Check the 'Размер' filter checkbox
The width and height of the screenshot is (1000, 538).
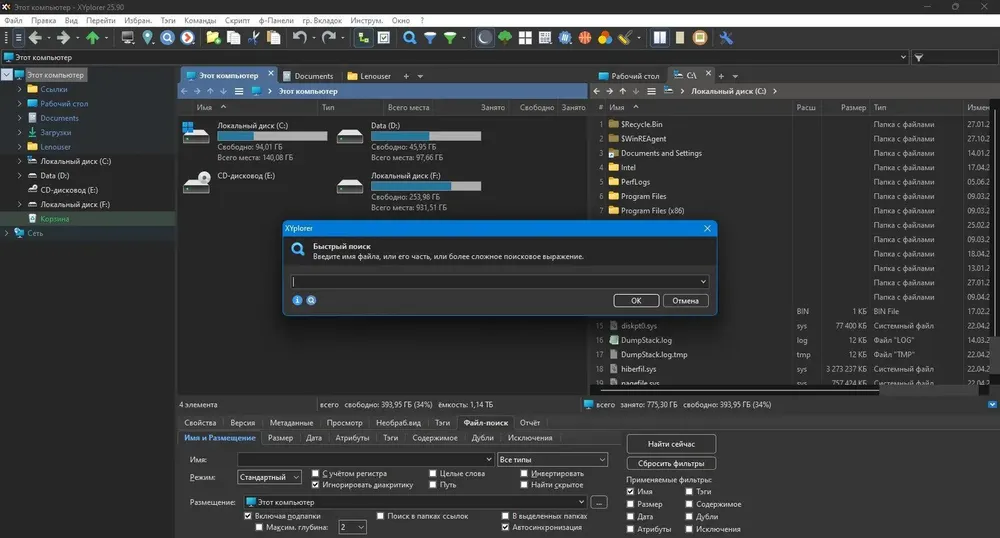click(631, 504)
